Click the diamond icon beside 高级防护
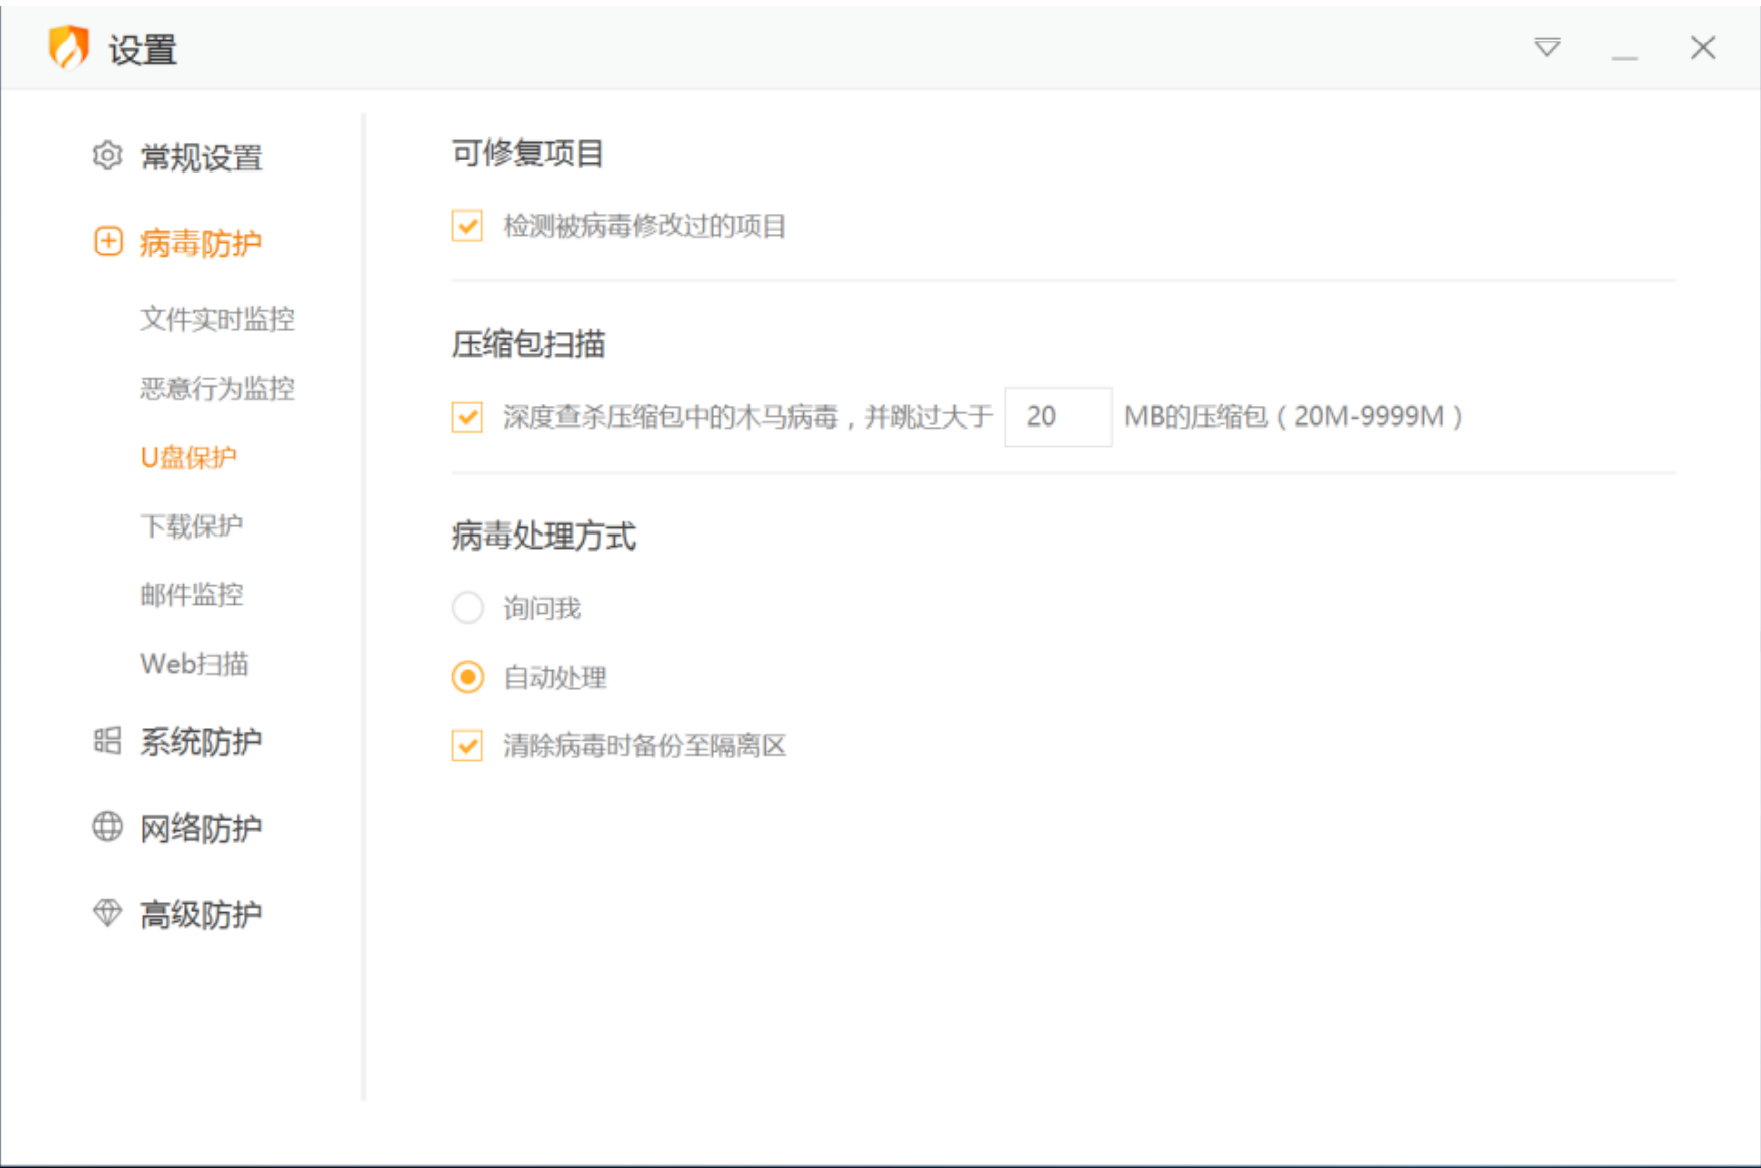1761x1168 pixels. (x=107, y=913)
